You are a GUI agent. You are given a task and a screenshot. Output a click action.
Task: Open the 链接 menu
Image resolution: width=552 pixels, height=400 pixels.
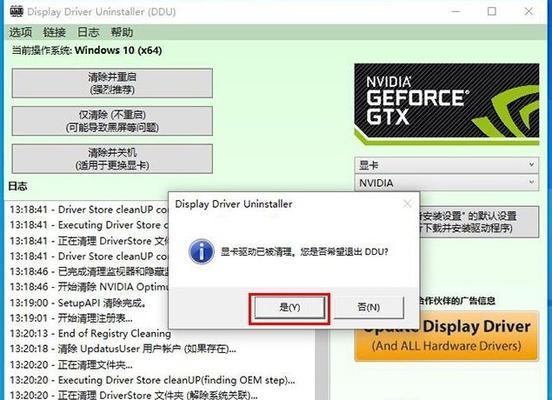click(54, 32)
